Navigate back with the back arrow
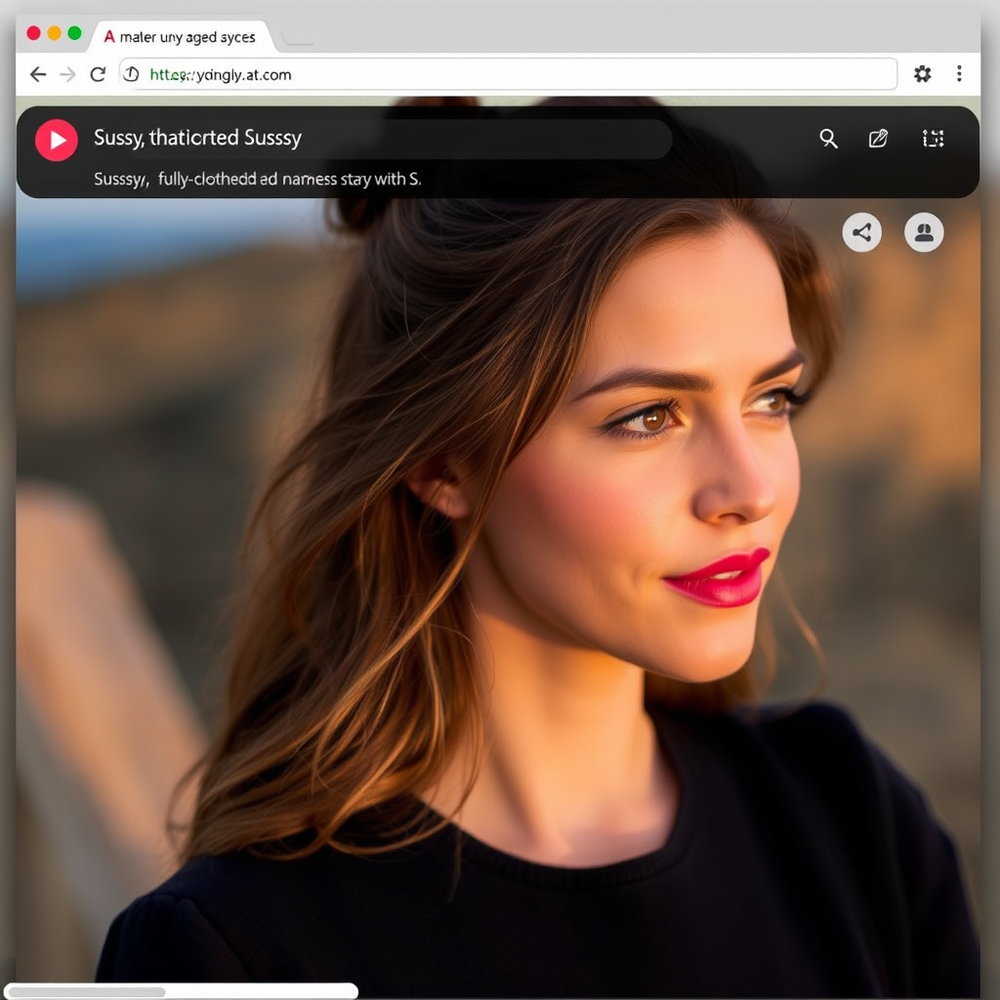Screen dimensions: 1000x1000 click(x=38, y=74)
